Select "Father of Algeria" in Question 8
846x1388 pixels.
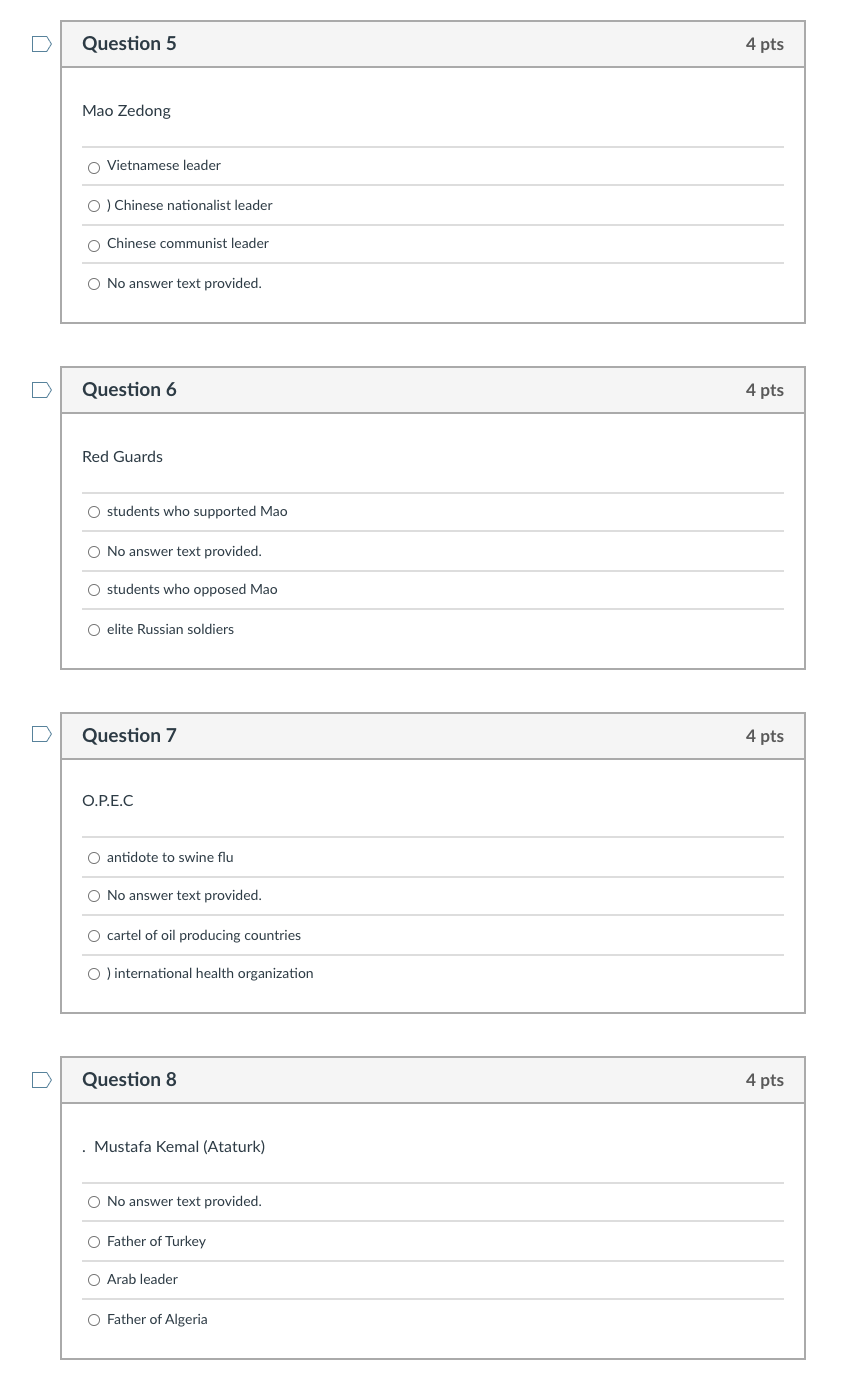(94, 1319)
